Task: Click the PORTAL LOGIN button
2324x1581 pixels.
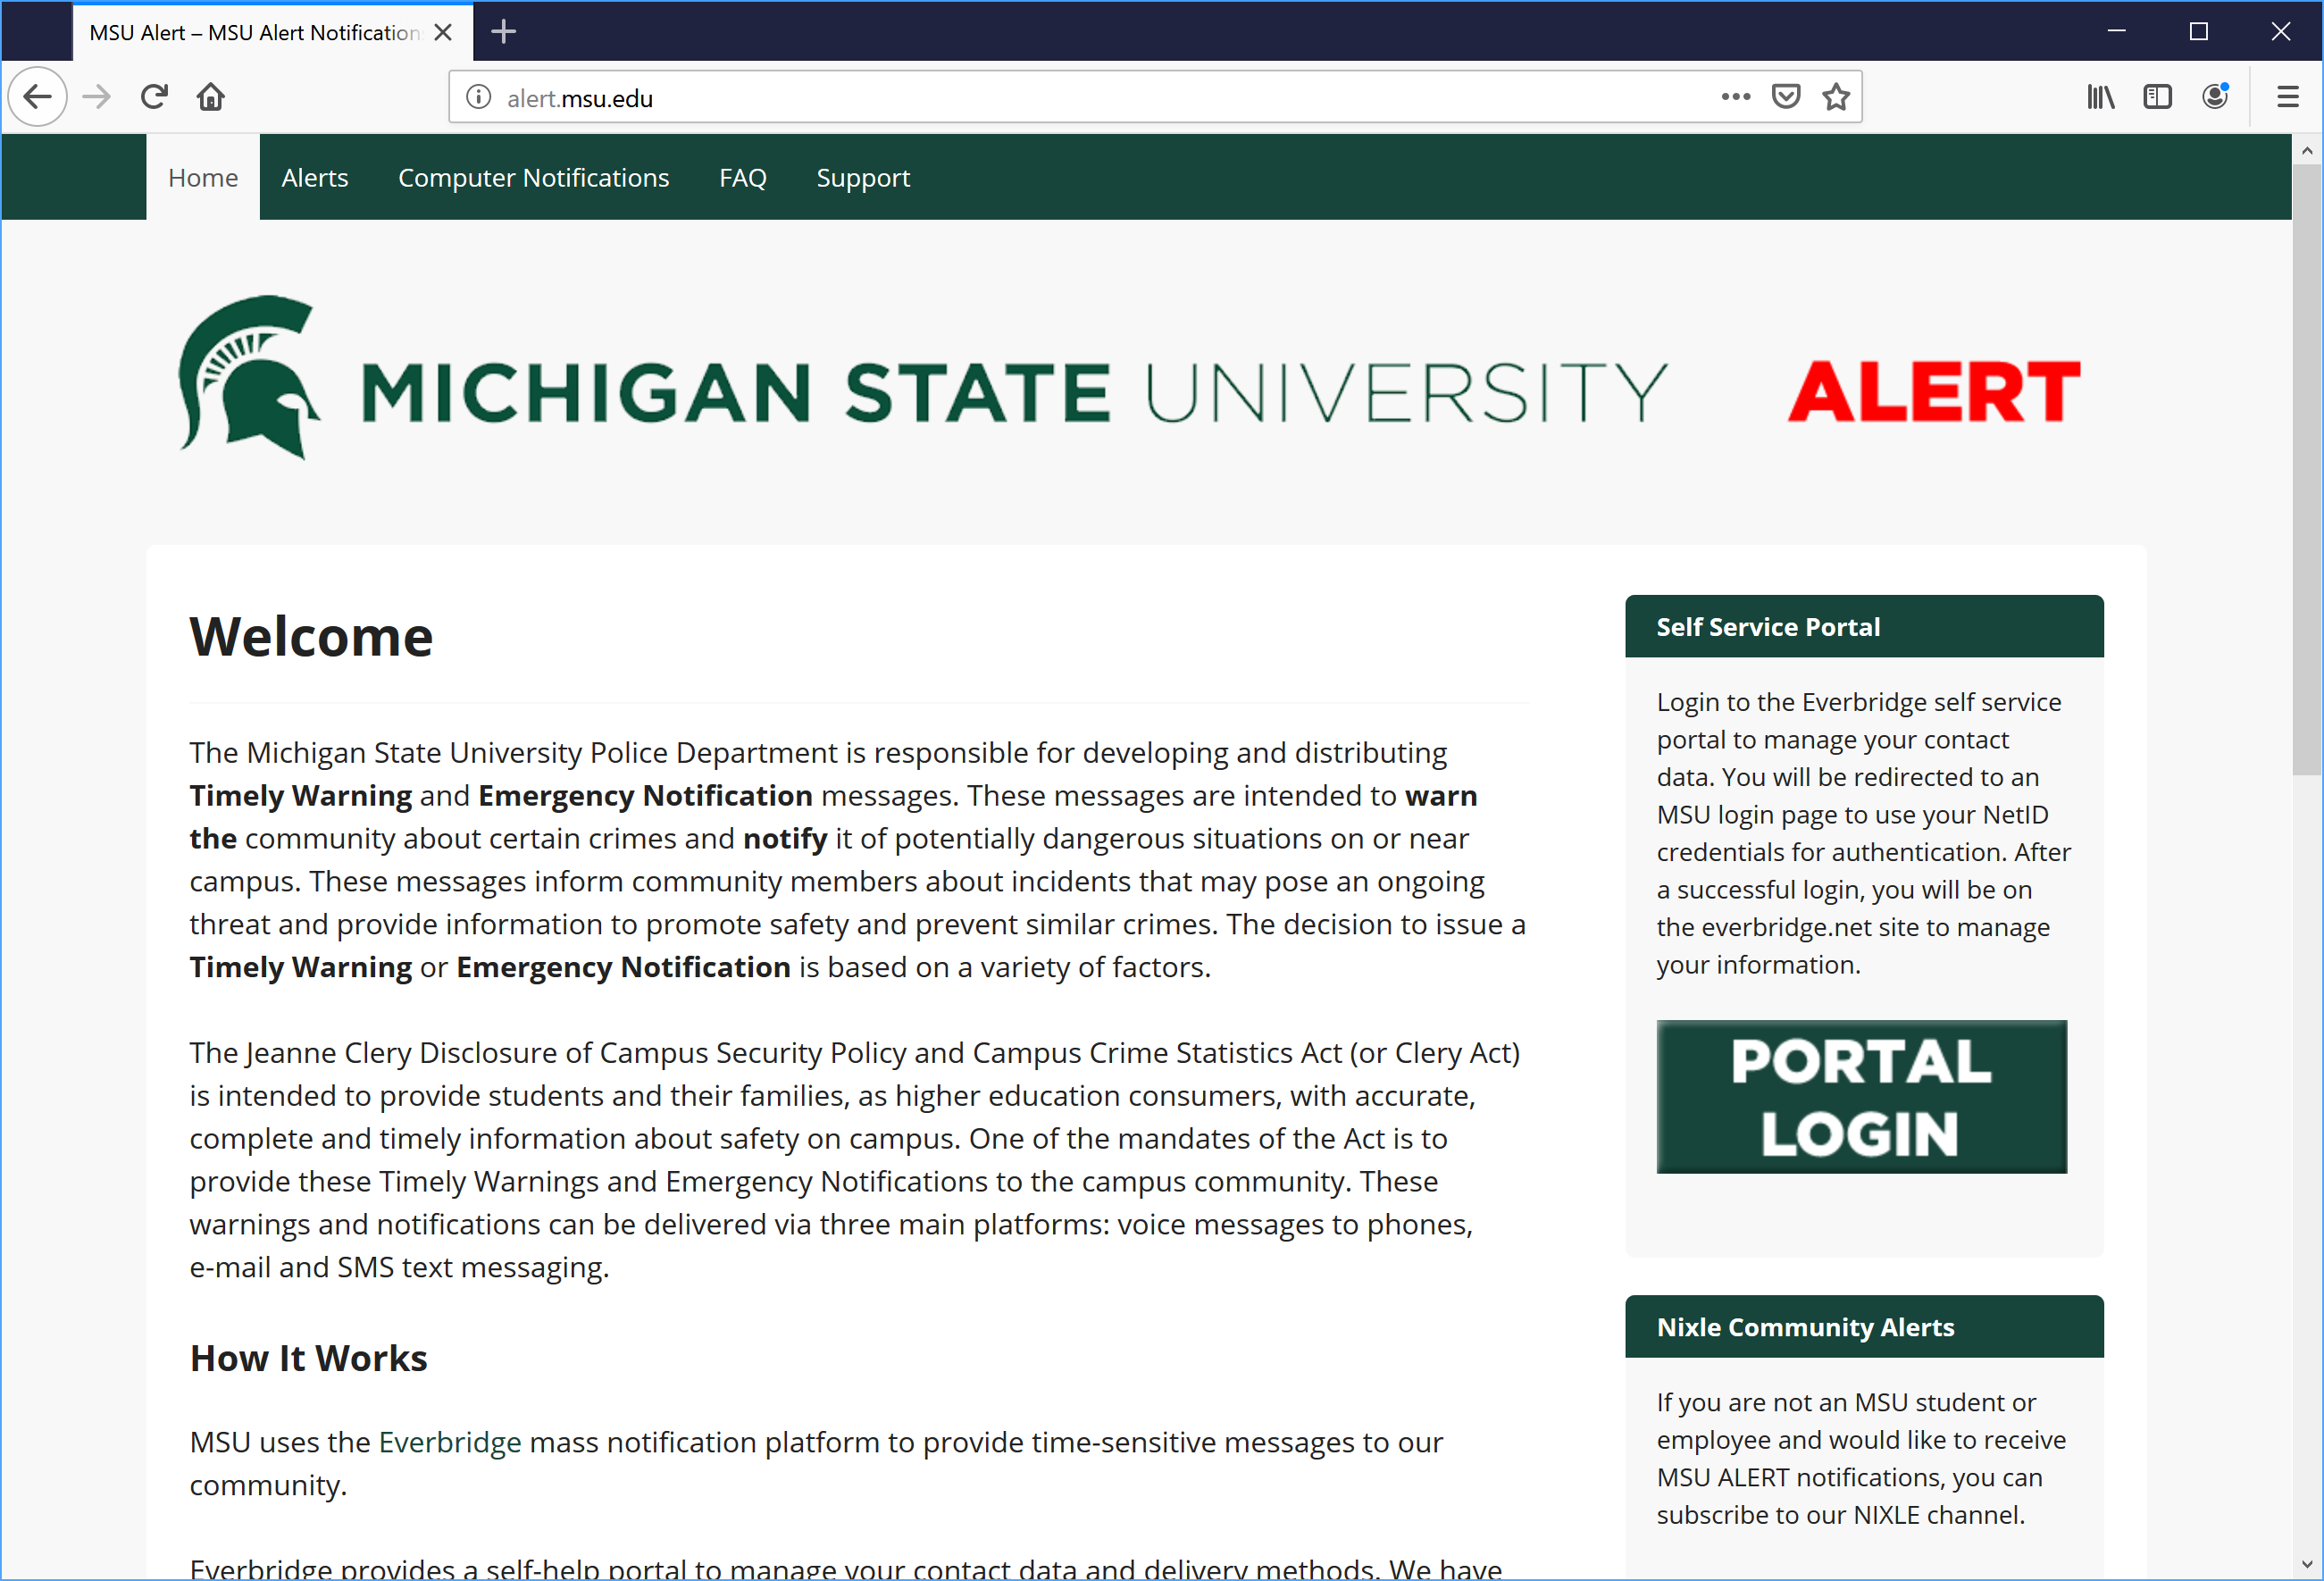Action: tap(1861, 1096)
